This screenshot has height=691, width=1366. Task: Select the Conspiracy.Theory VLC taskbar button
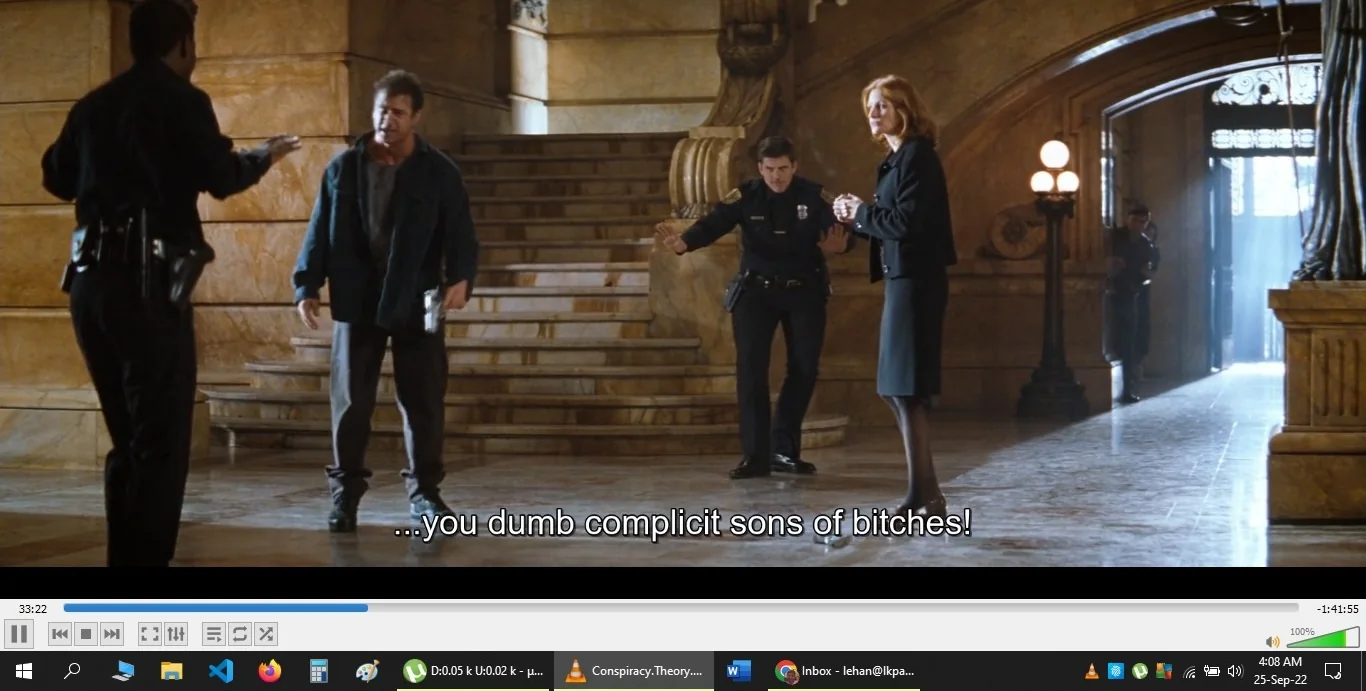[x=634, y=671]
